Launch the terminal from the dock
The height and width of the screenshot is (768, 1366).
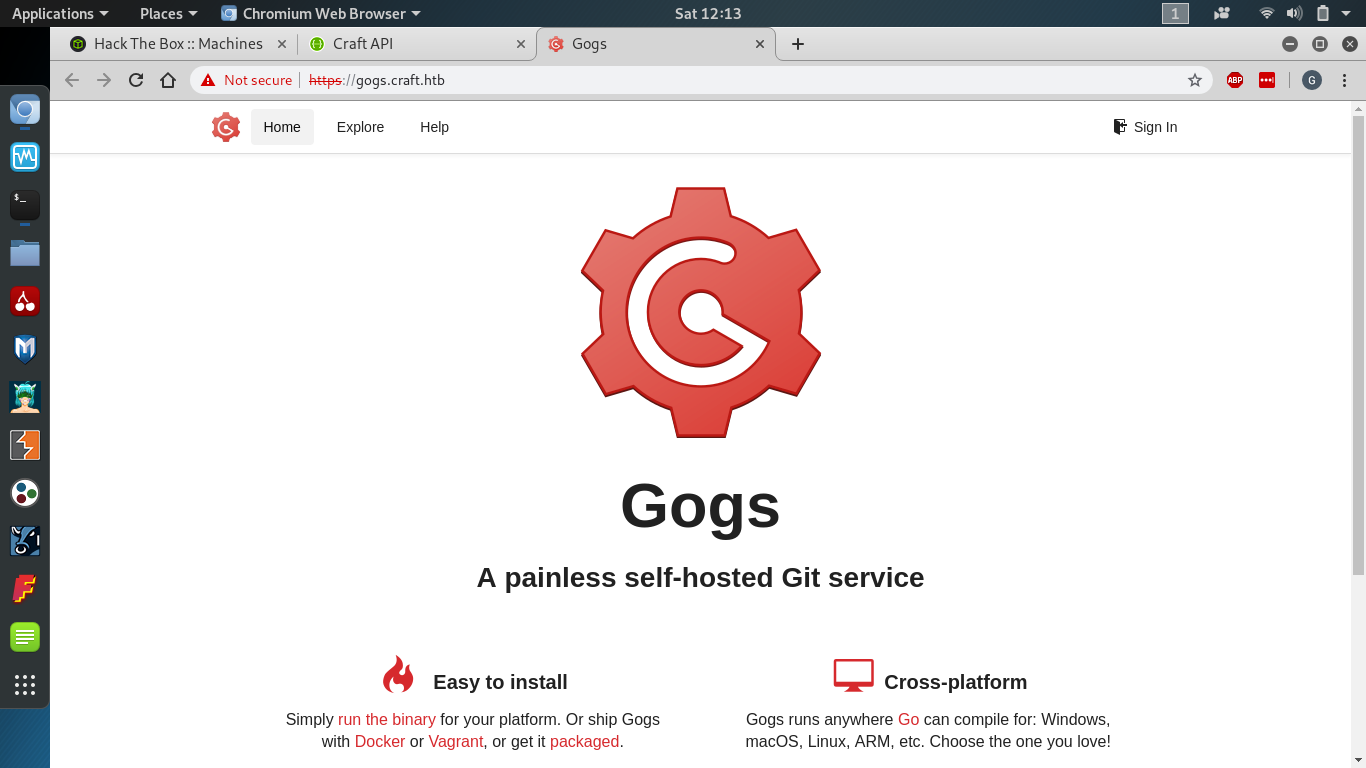(x=24, y=205)
